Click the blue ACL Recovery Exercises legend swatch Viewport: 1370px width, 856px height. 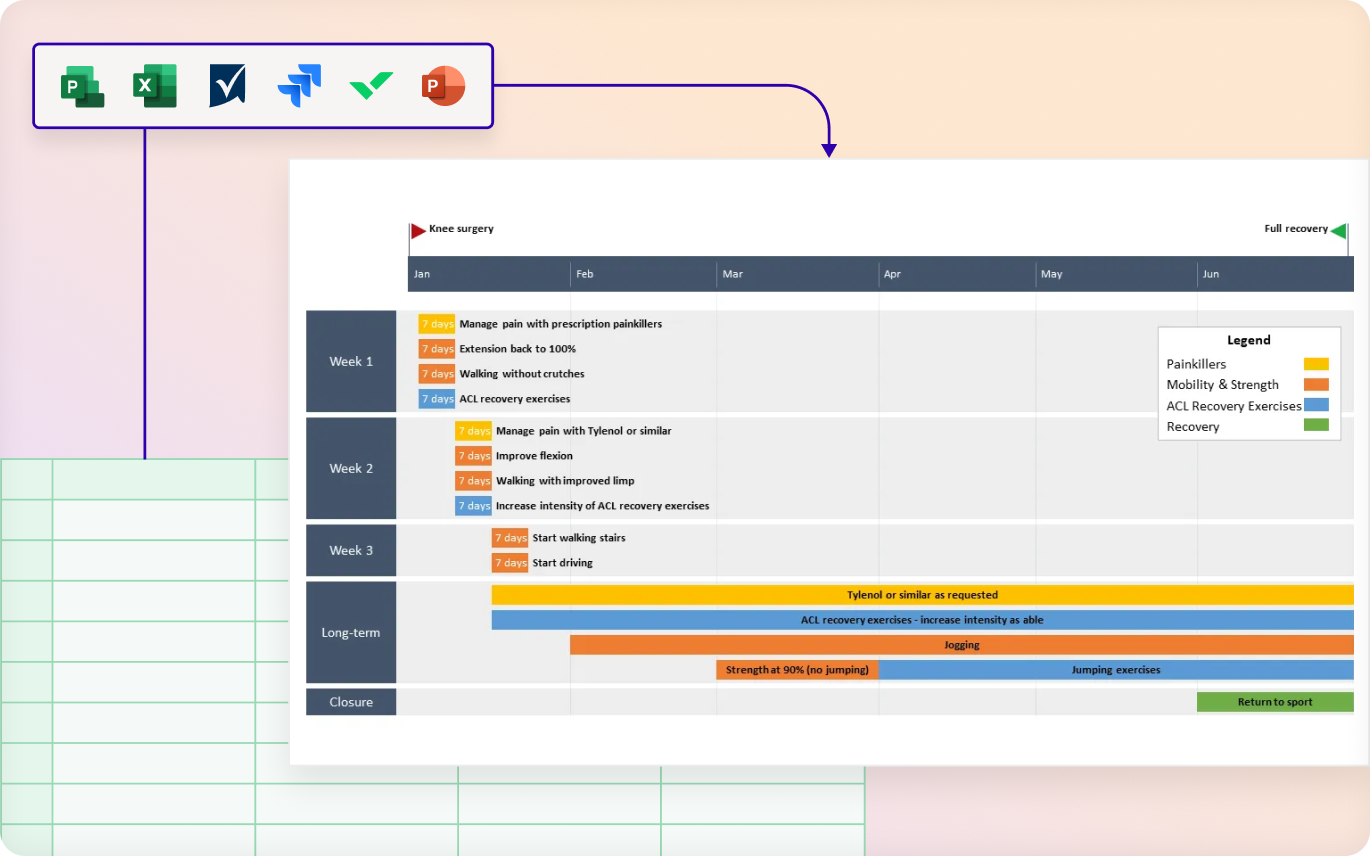1316,405
